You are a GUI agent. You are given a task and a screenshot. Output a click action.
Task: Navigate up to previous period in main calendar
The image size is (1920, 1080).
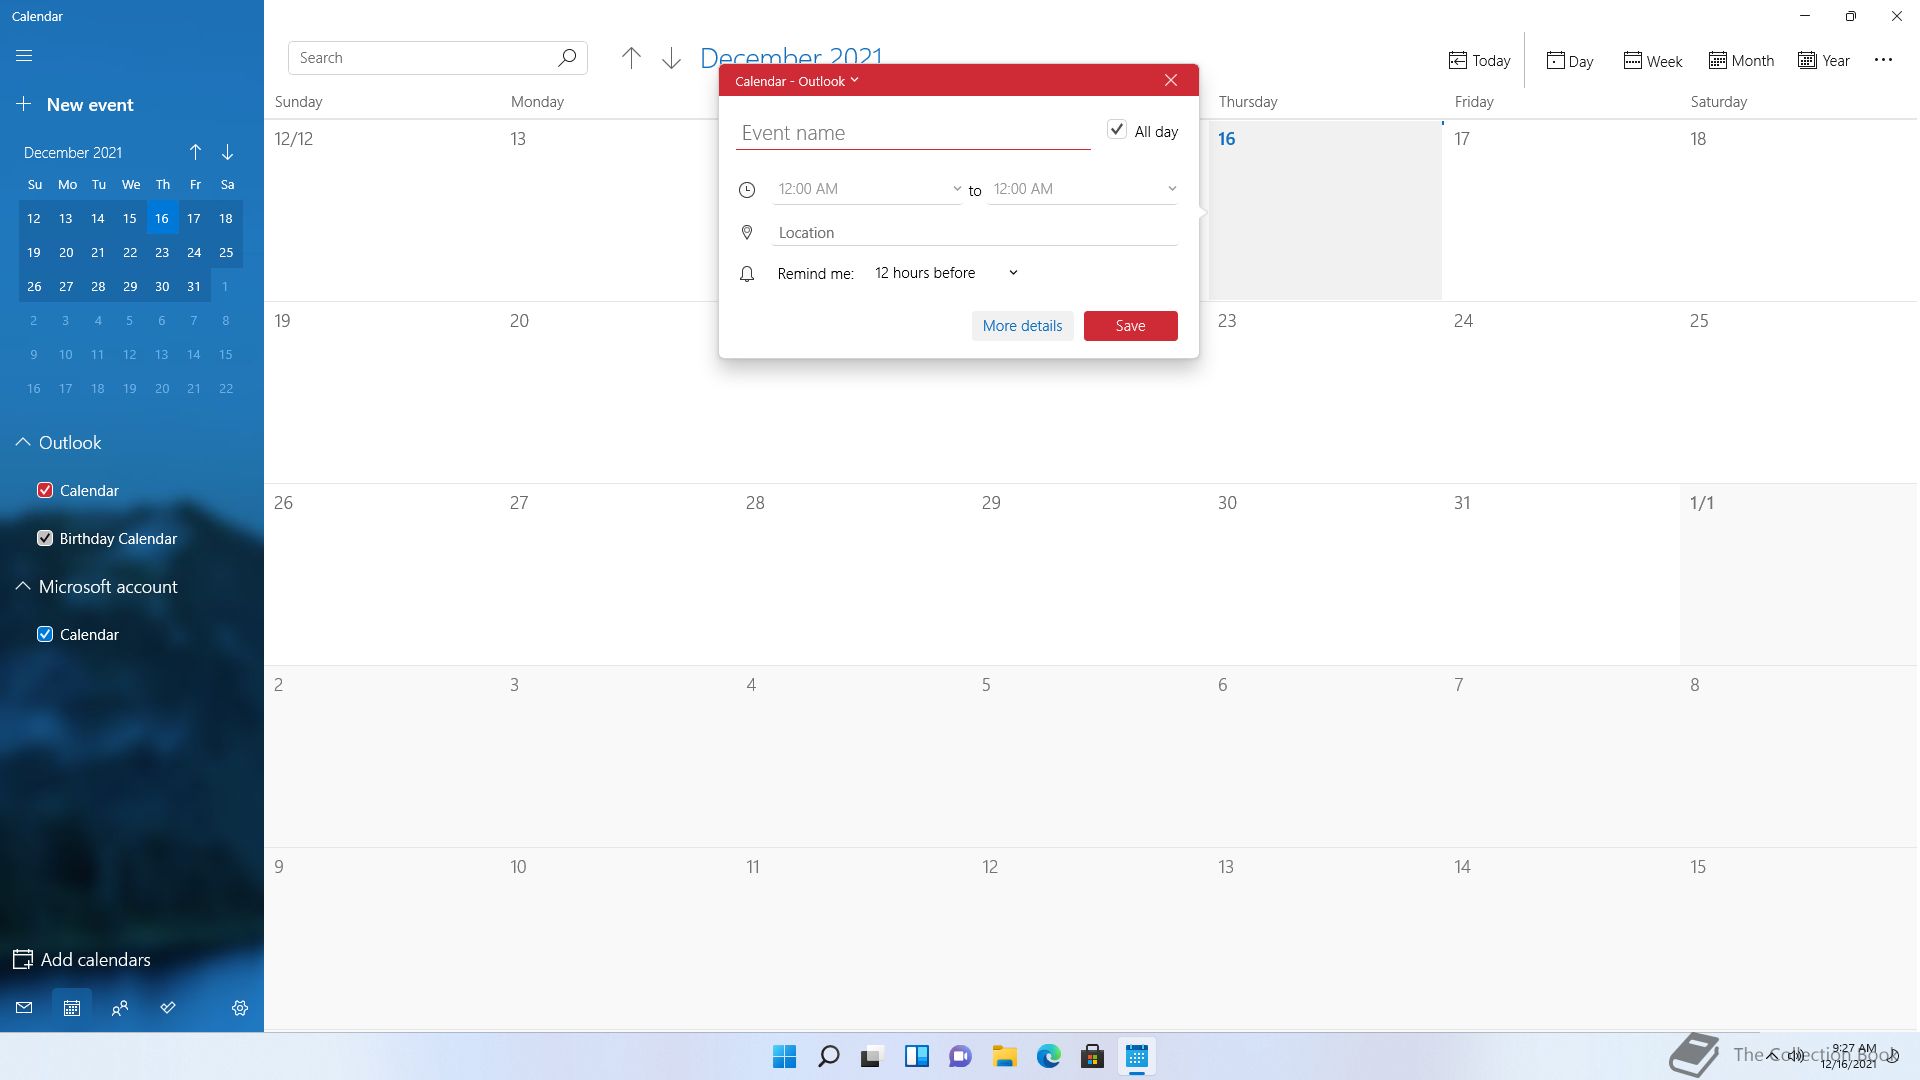tap(631, 58)
